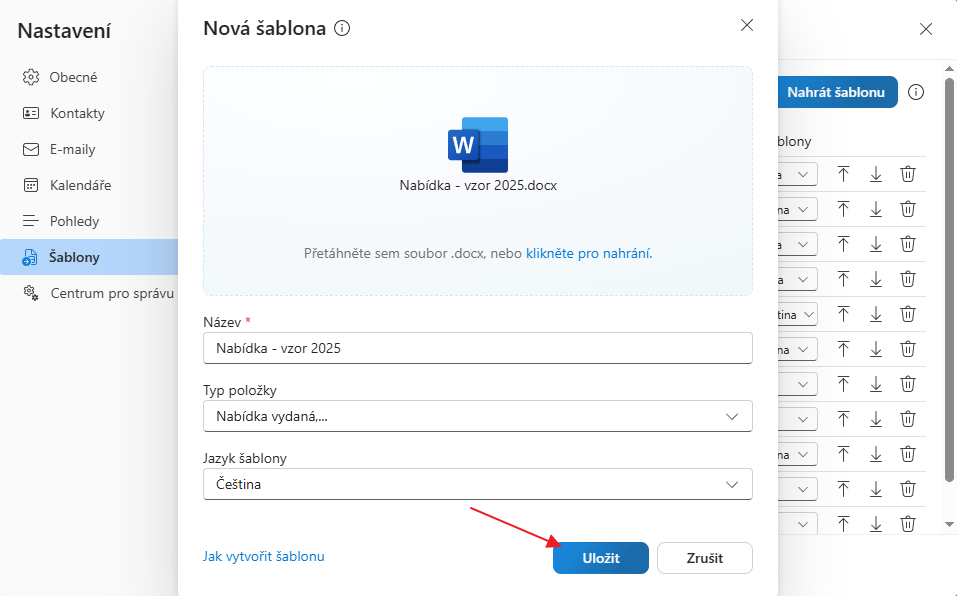This screenshot has width=957, height=596.
Task: Open the Kontakty settings section
Action: [77, 113]
